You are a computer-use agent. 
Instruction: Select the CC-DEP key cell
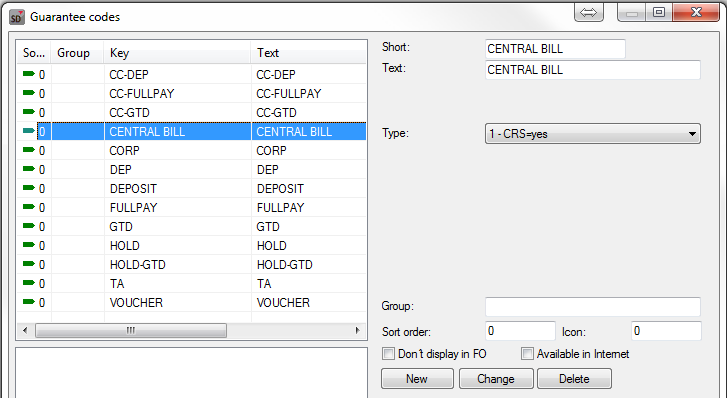pos(178,74)
